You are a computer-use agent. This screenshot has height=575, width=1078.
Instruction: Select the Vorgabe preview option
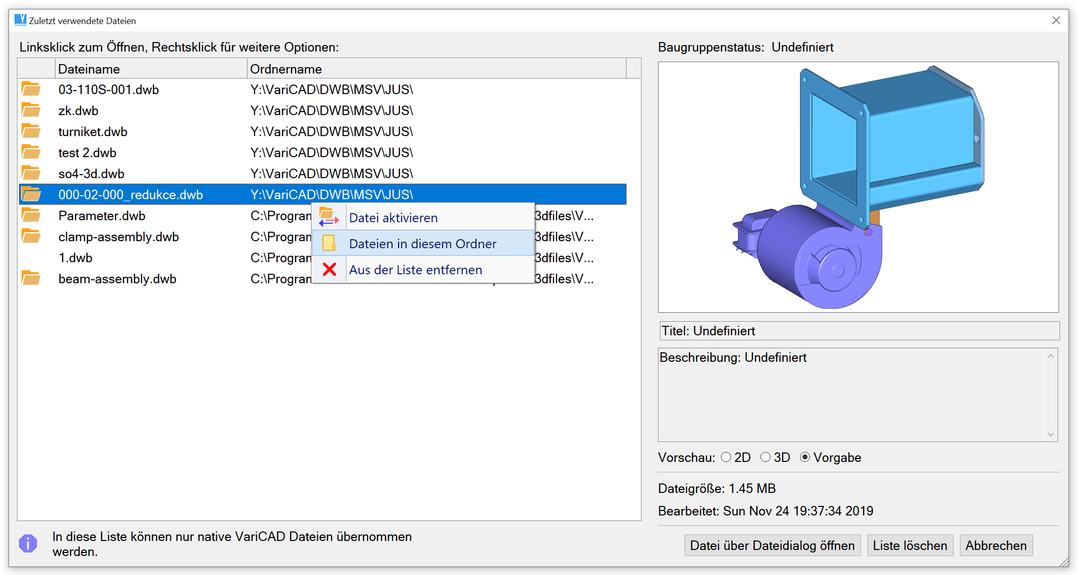pos(805,457)
